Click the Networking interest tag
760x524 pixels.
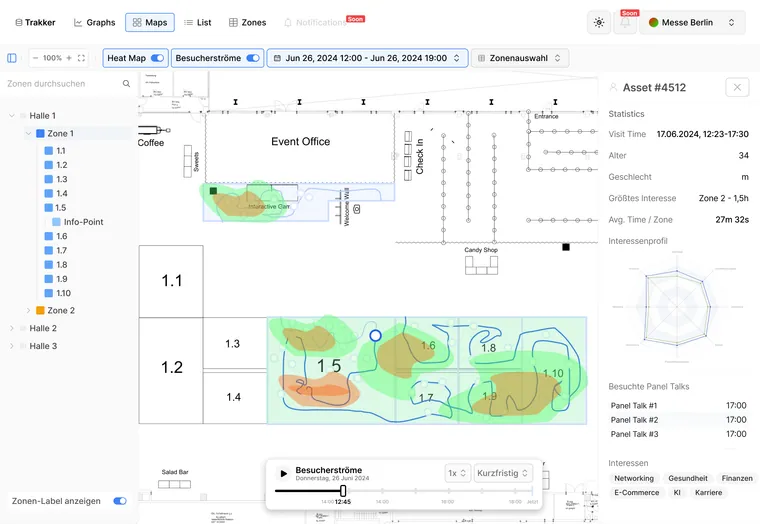633,478
